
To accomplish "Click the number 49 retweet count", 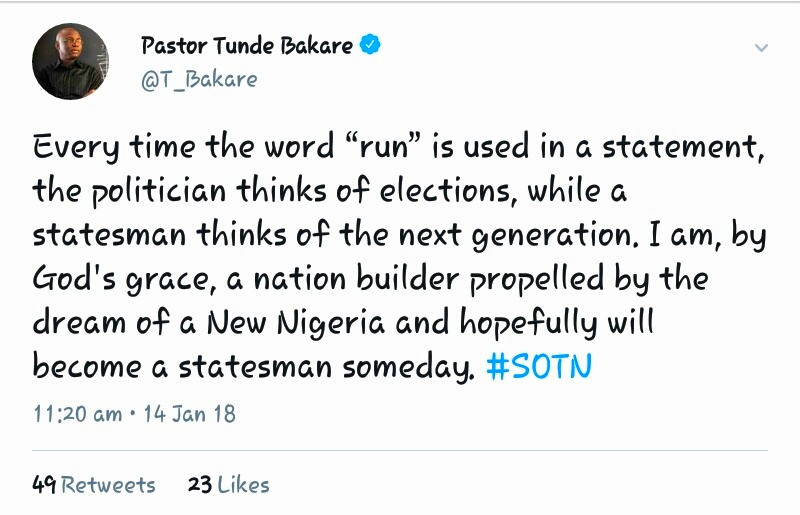I will point(44,485).
